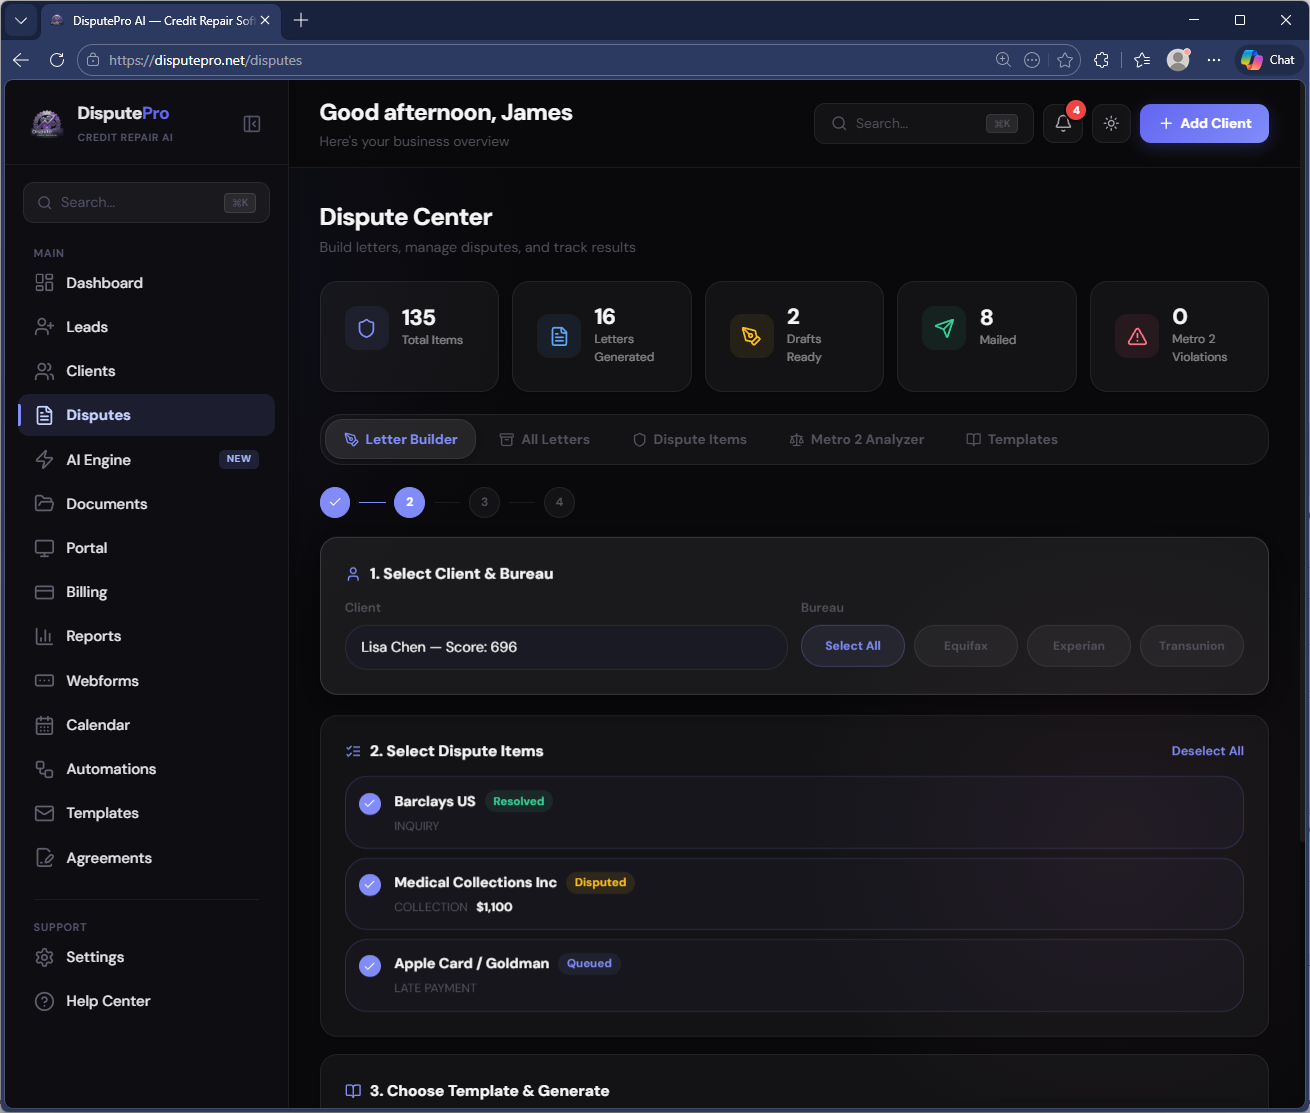Open the Lisa Chen client dropdown
Image resolution: width=1310 pixels, height=1113 pixels.
click(x=566, y=647)
